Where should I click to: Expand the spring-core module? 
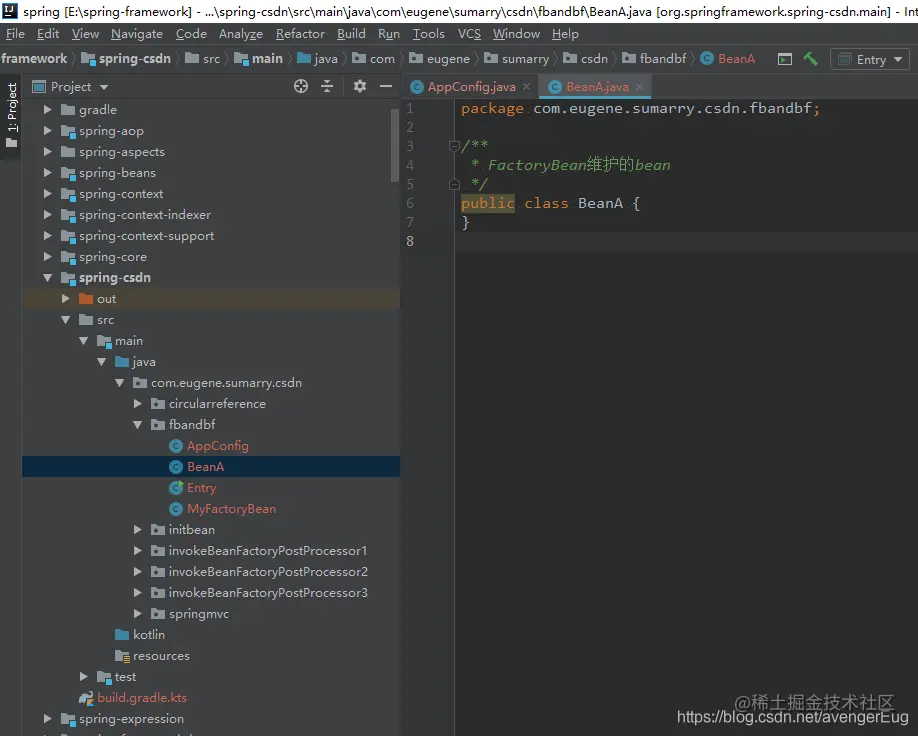point(48,257)
